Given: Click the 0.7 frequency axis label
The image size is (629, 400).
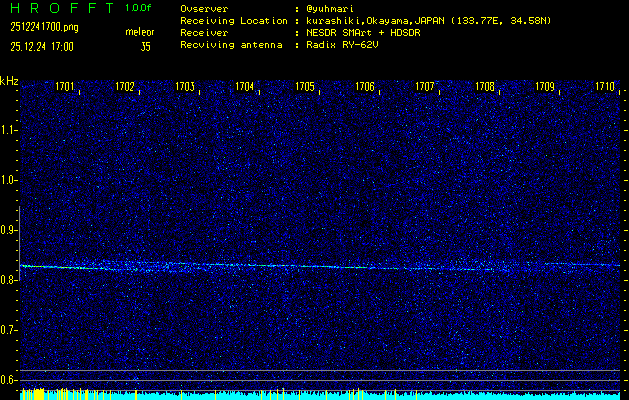Looking at the screenshot, I should tap(9, 330).
